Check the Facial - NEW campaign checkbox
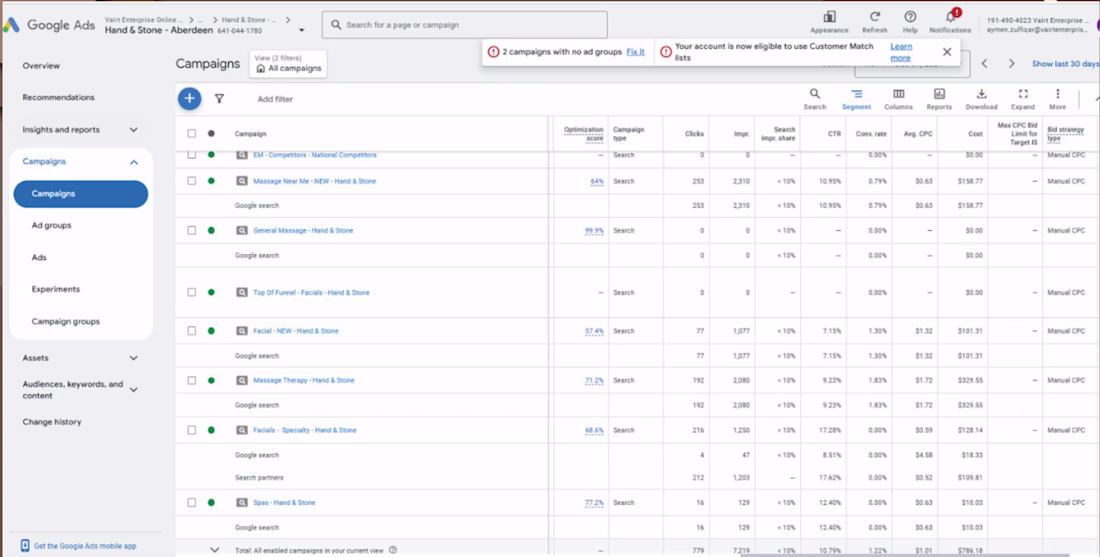1100x557 pixels. [192, 331]
